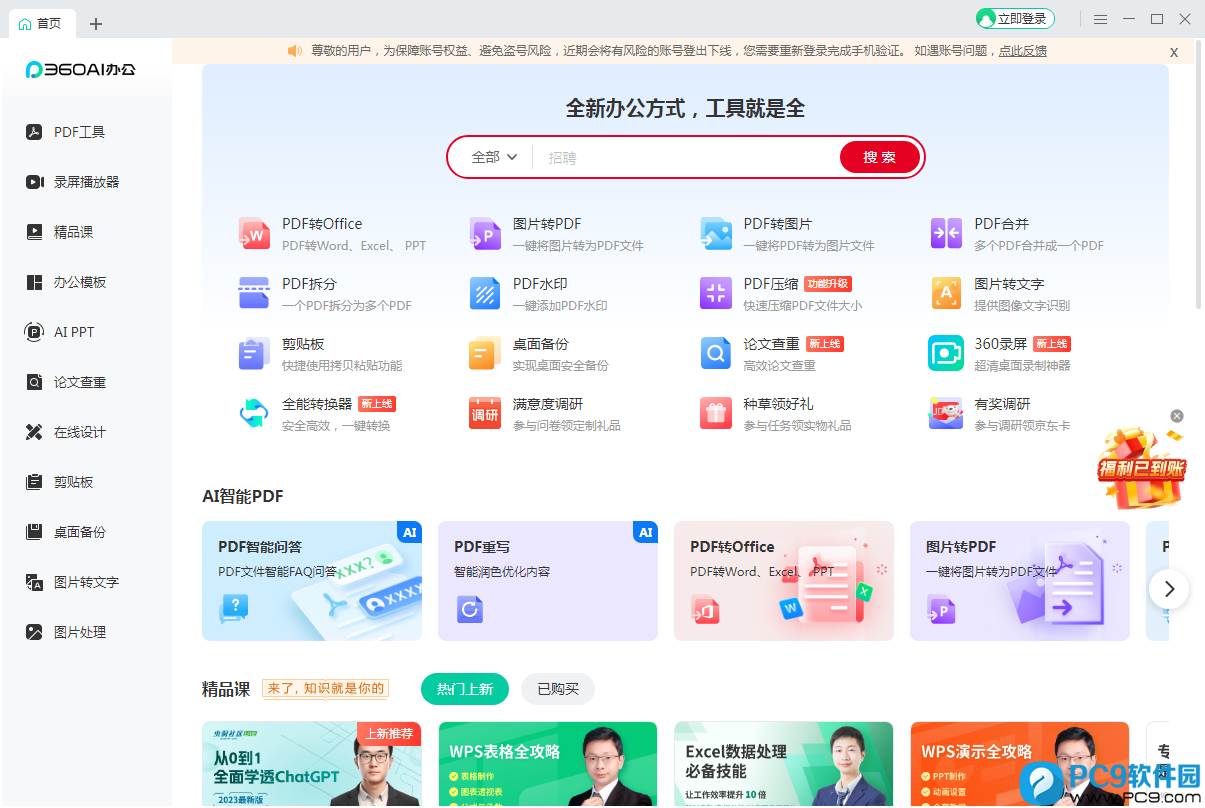Open 剪贴板 in the sidebar
Screen dimensions: 1205x808
[60, 482]
